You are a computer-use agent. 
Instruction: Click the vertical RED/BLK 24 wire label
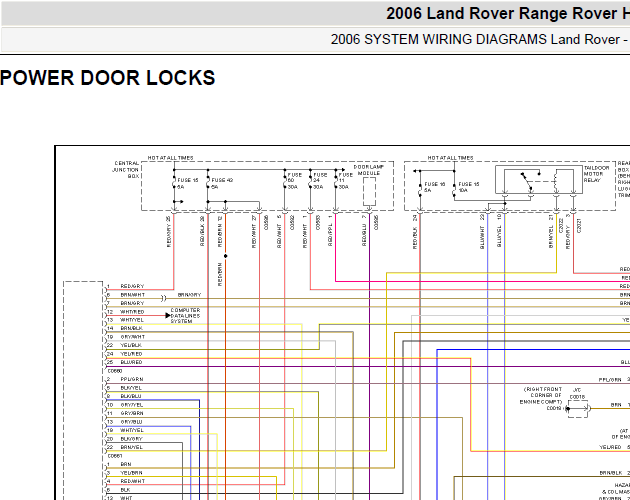pyautogui.click(x=415, y=238)
